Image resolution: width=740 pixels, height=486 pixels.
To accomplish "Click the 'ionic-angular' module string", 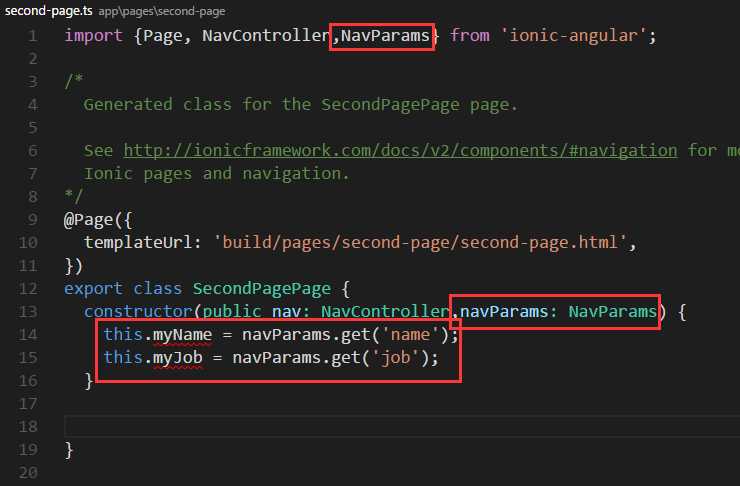I will click(573, 36).
